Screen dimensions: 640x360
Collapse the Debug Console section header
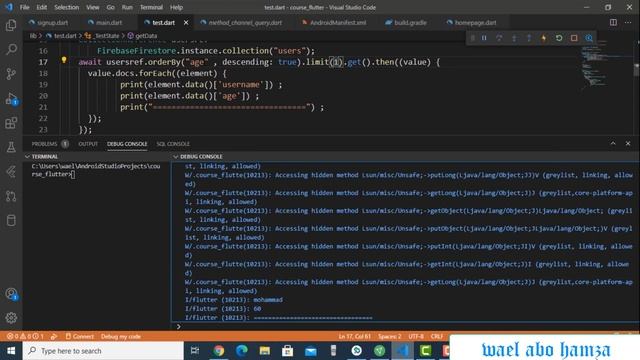click(405, 156)
